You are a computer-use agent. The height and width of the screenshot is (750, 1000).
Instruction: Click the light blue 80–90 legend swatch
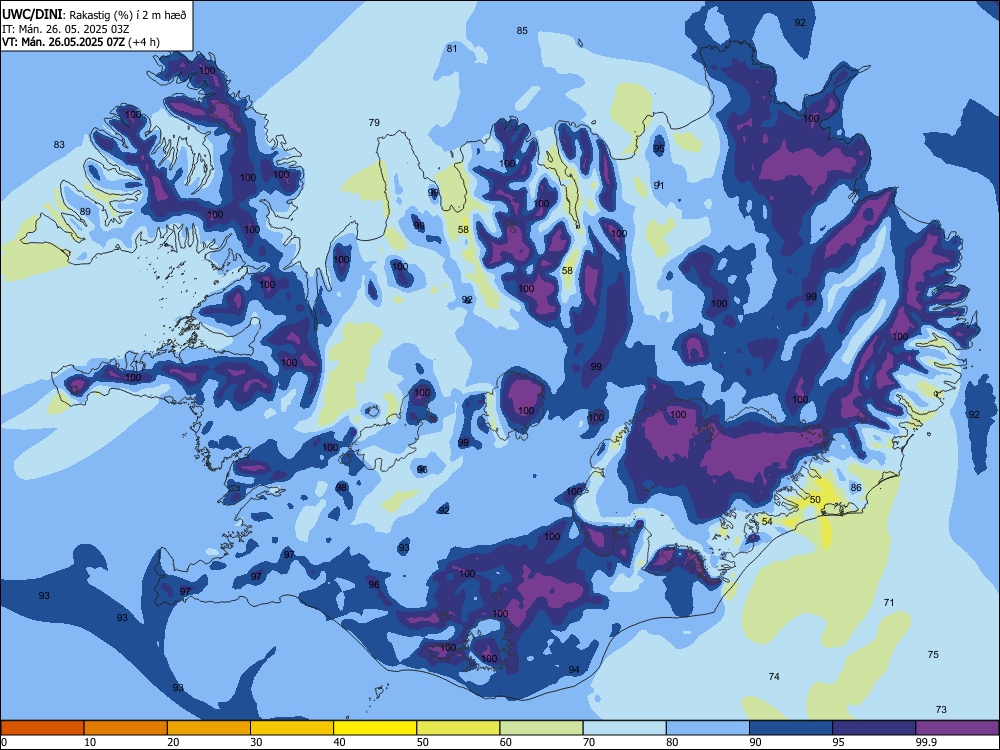pyautogui.click(x=708, y=728)
